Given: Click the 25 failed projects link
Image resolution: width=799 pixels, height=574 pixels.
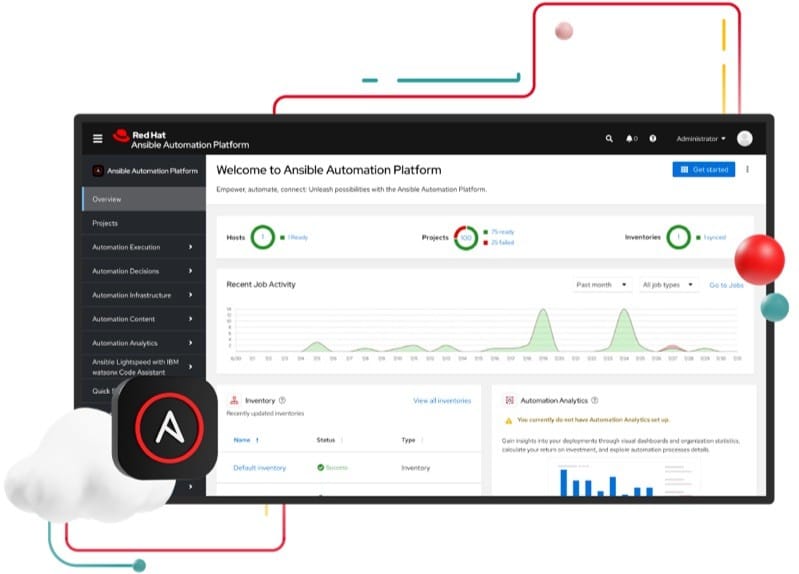Looking at the screenshot, I should (502, 243).
